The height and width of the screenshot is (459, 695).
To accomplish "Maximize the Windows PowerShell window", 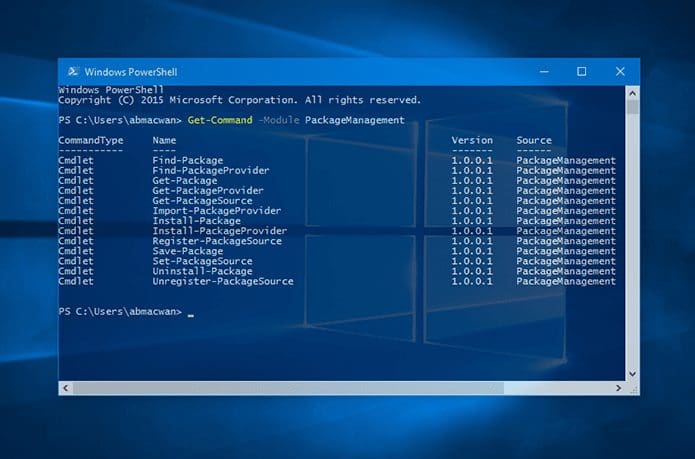I will (x=582, y=71).
